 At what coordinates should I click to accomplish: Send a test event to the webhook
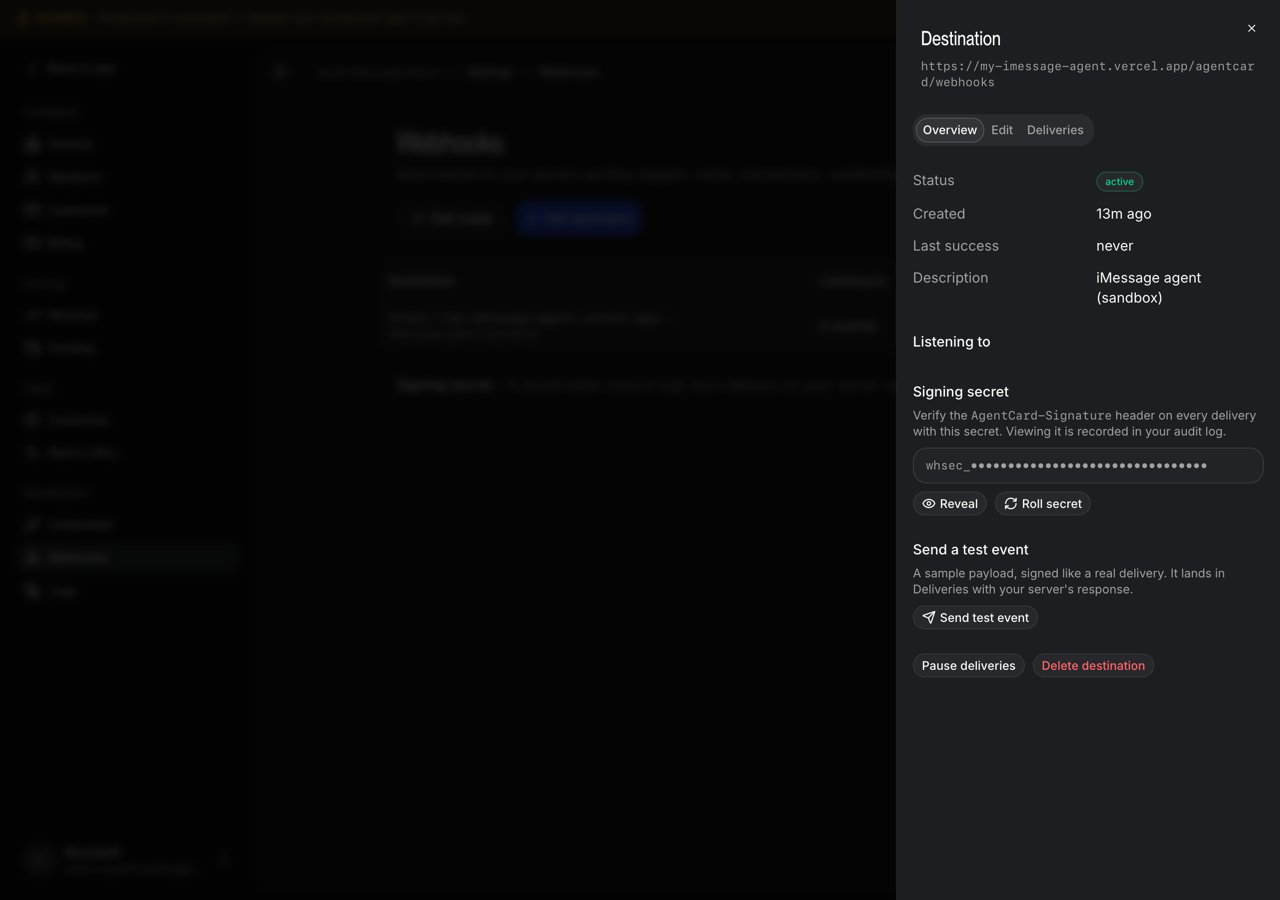pyautogui.click(x=975, y=618)
